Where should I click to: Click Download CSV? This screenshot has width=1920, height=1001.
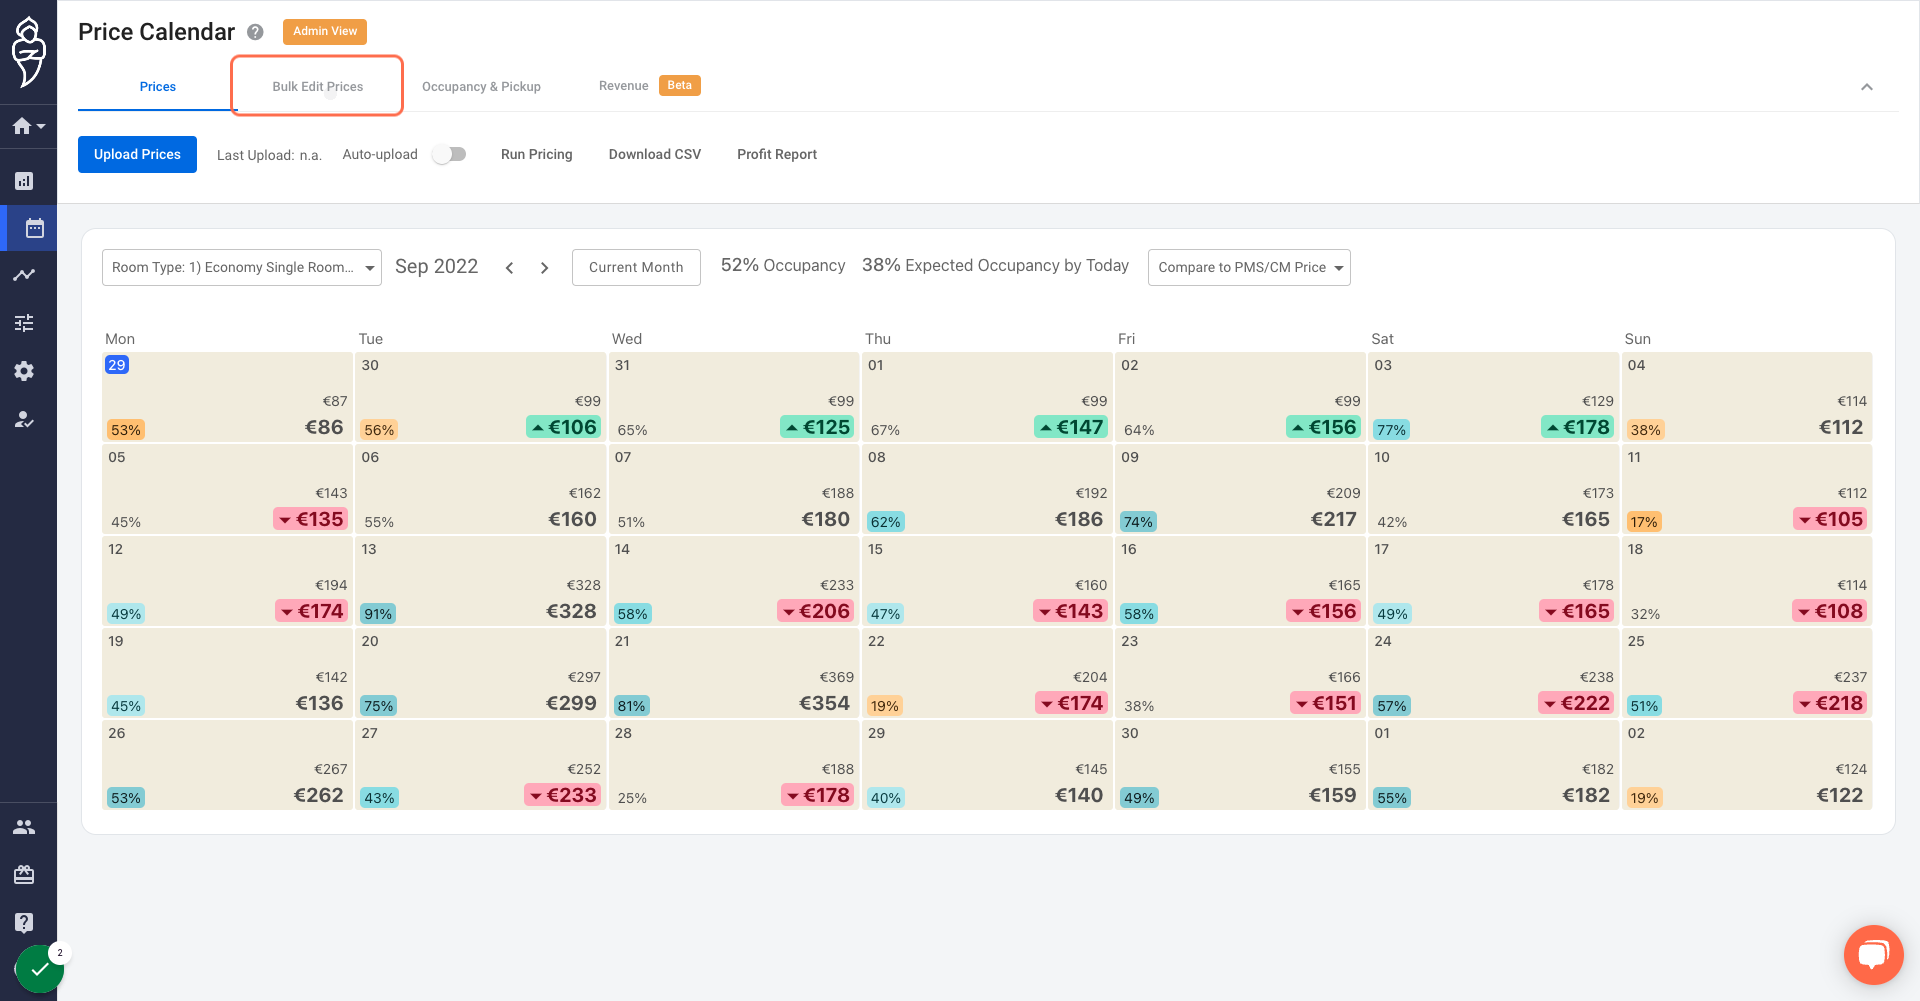coord(655,154)
